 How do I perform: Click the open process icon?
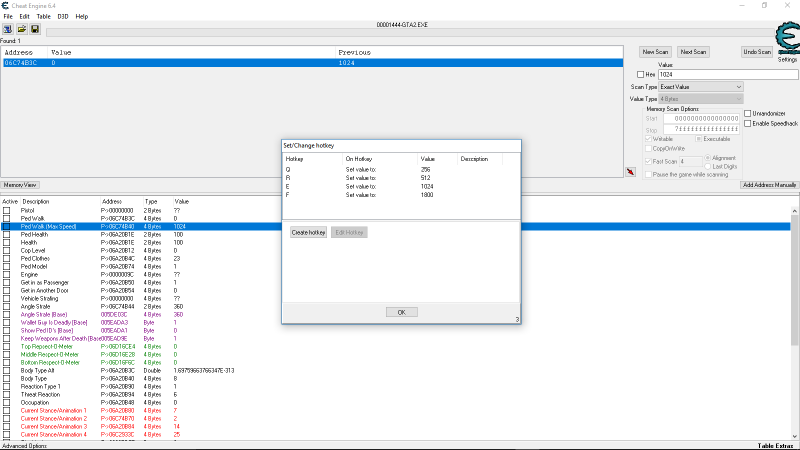coord(7,29)
